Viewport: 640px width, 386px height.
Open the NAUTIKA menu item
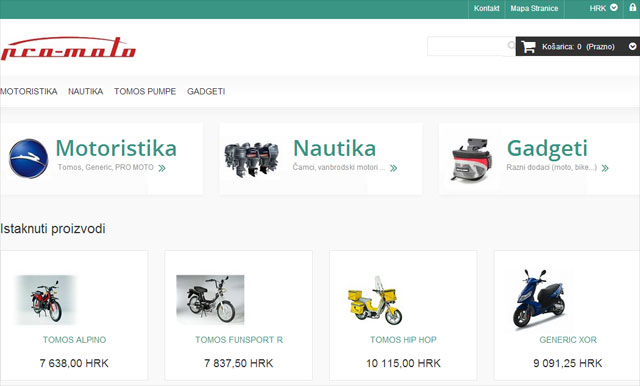click(x=85, y=91)
